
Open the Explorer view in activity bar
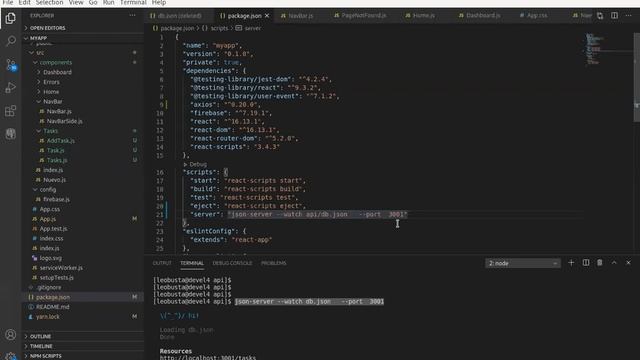[11, 18]
